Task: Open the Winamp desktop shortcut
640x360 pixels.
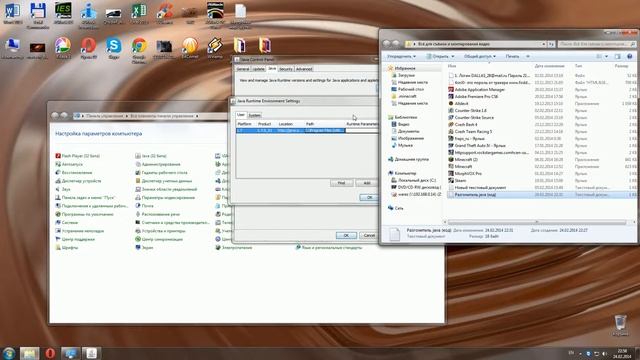Action: 215,47
